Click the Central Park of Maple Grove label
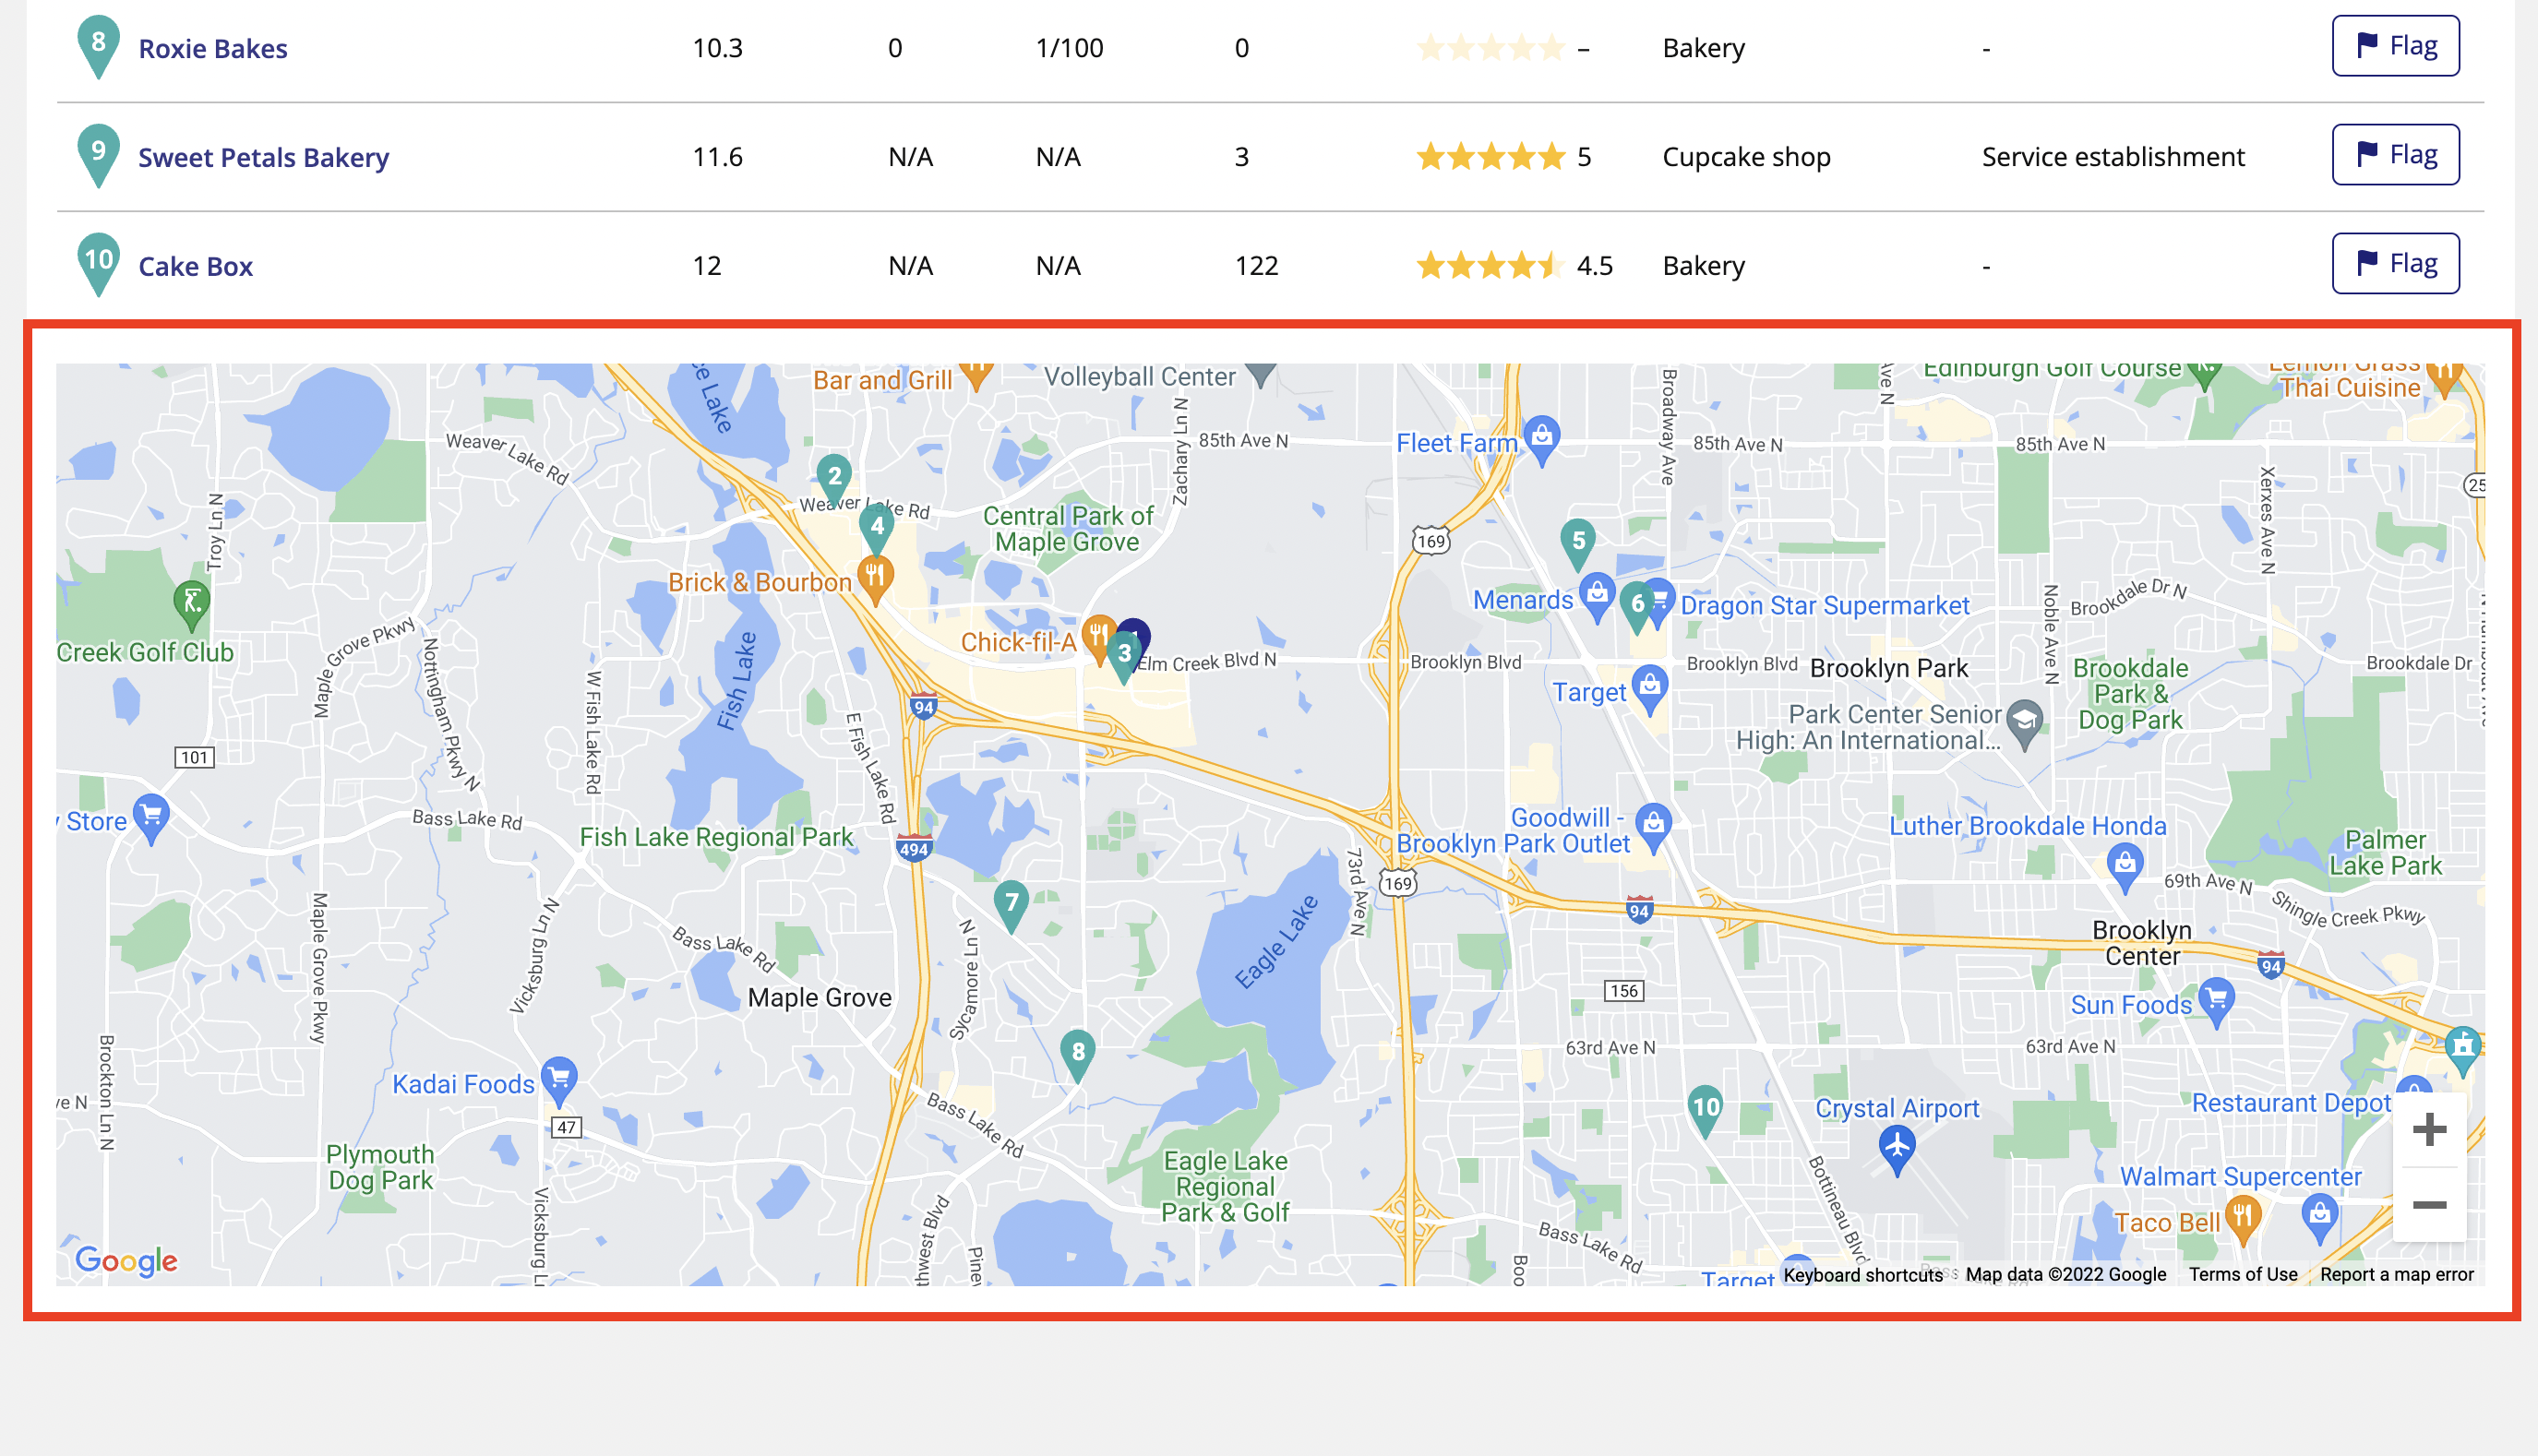The height and width of the screenshot is (1456, 2538). click(x=1068, y=529)
